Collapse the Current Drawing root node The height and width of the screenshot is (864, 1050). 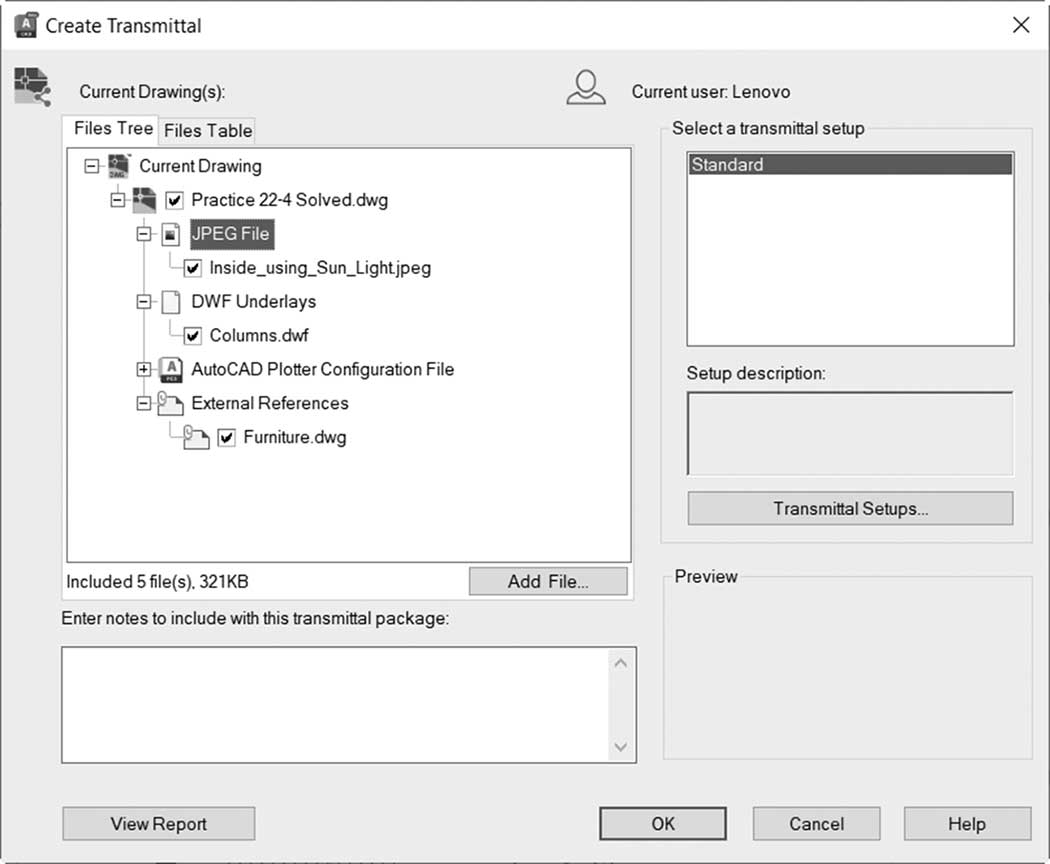pyautogui.click(x=92, y=166)
